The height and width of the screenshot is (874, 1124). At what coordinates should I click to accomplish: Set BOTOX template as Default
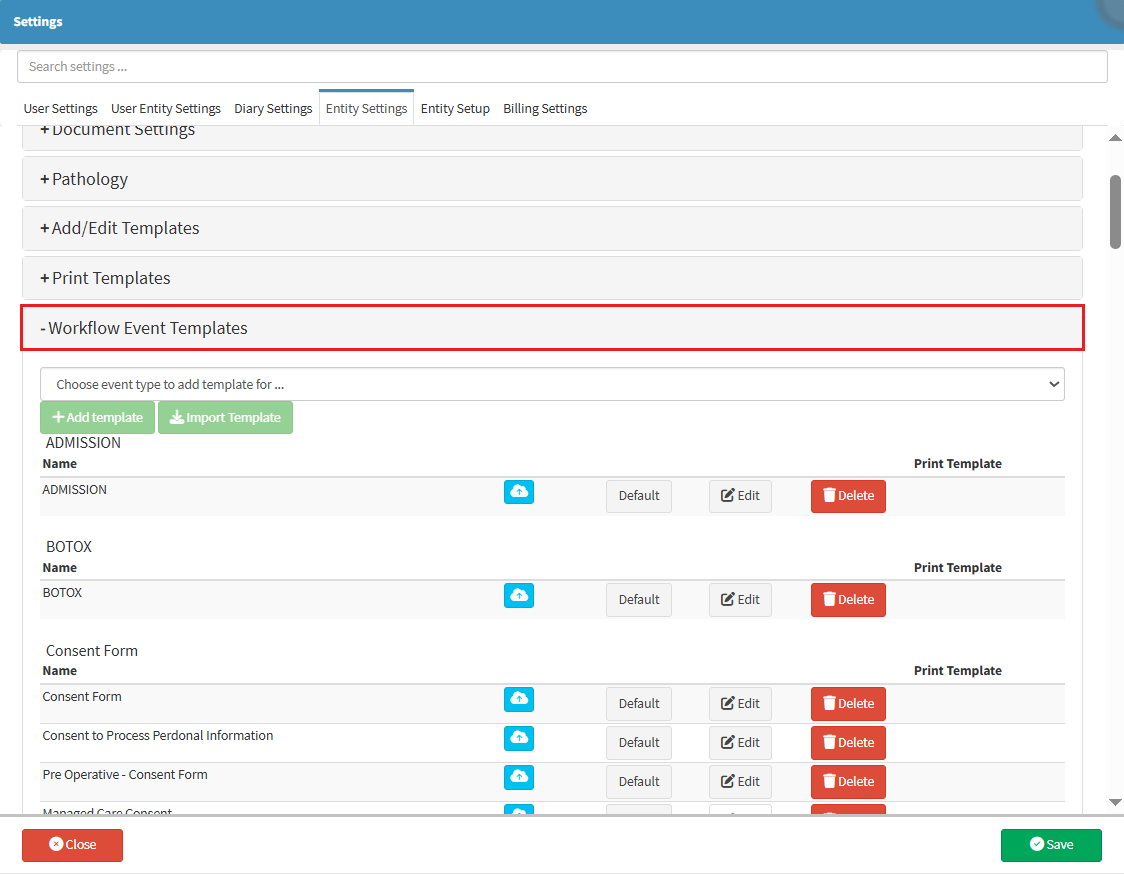click(638, 600)
